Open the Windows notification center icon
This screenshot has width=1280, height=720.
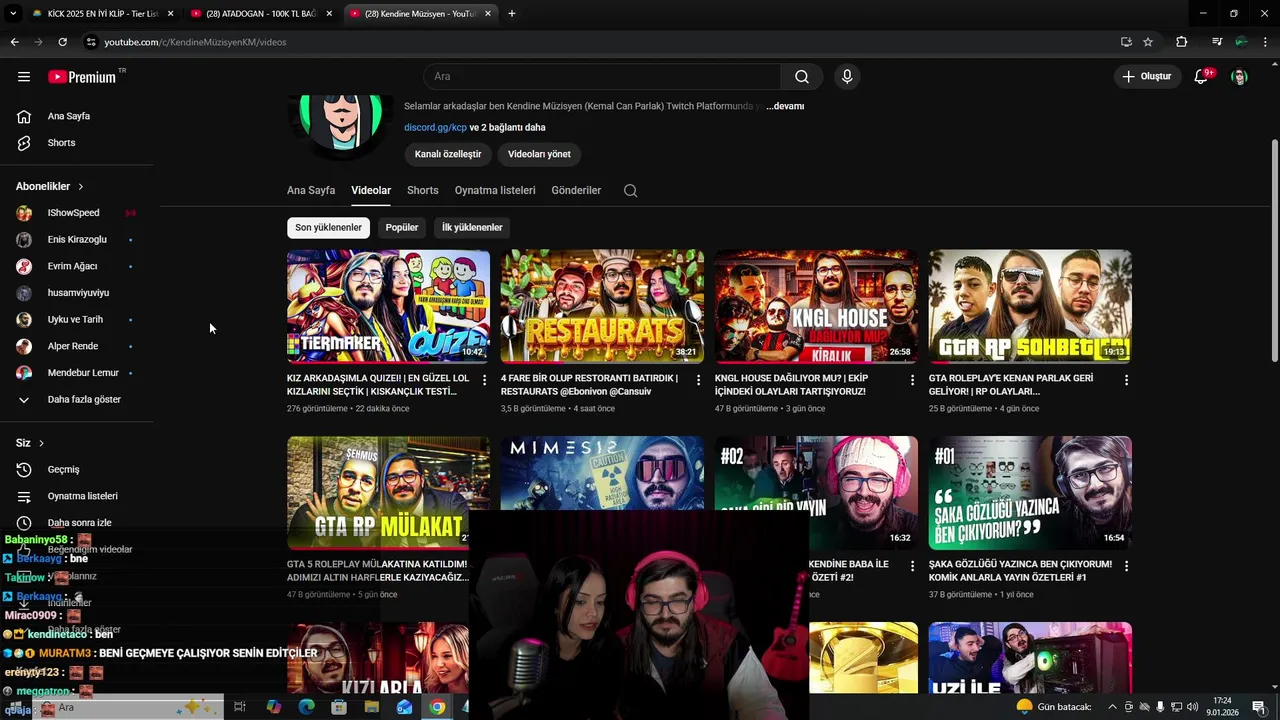click(x=1258, y=707)
